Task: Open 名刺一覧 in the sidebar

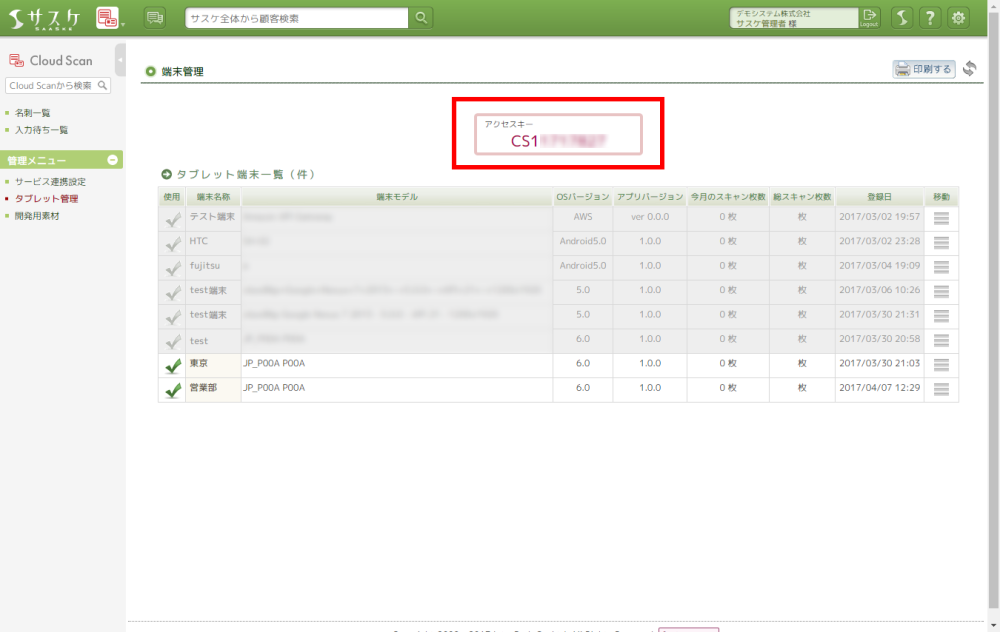Action: 32,113
